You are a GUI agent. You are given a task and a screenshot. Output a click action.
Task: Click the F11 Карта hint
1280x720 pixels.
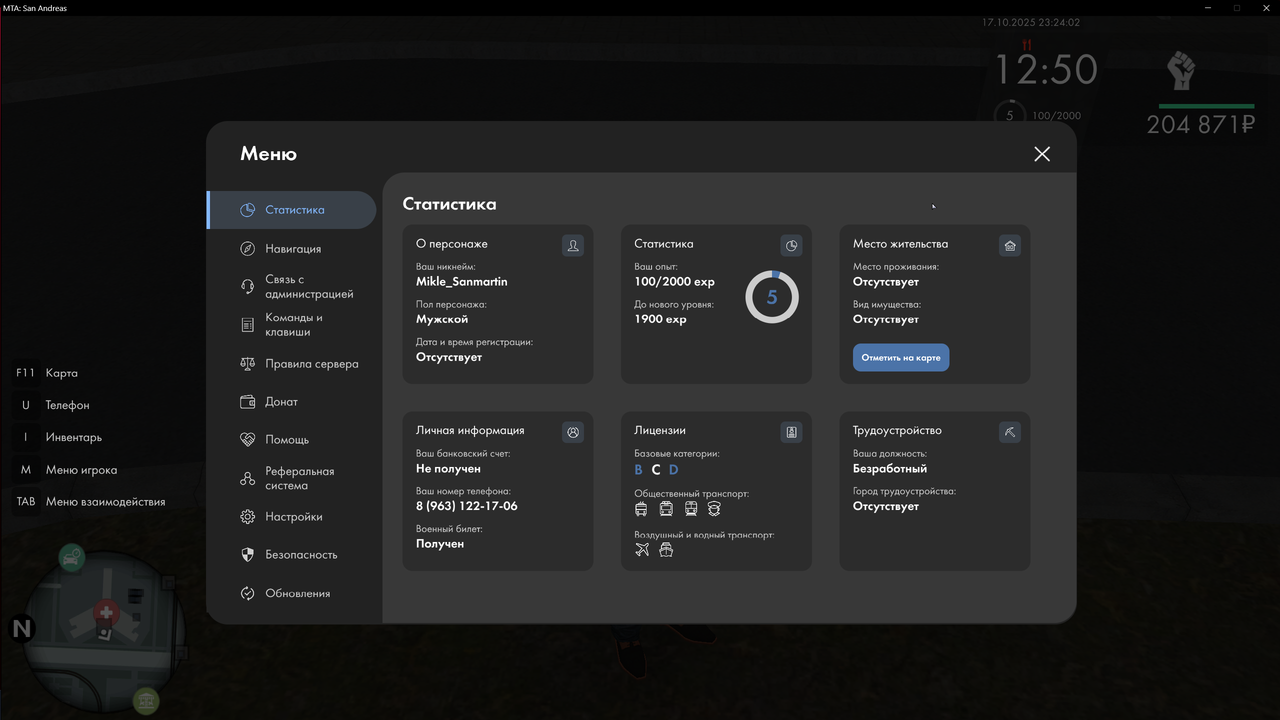[x=46, y=373]
